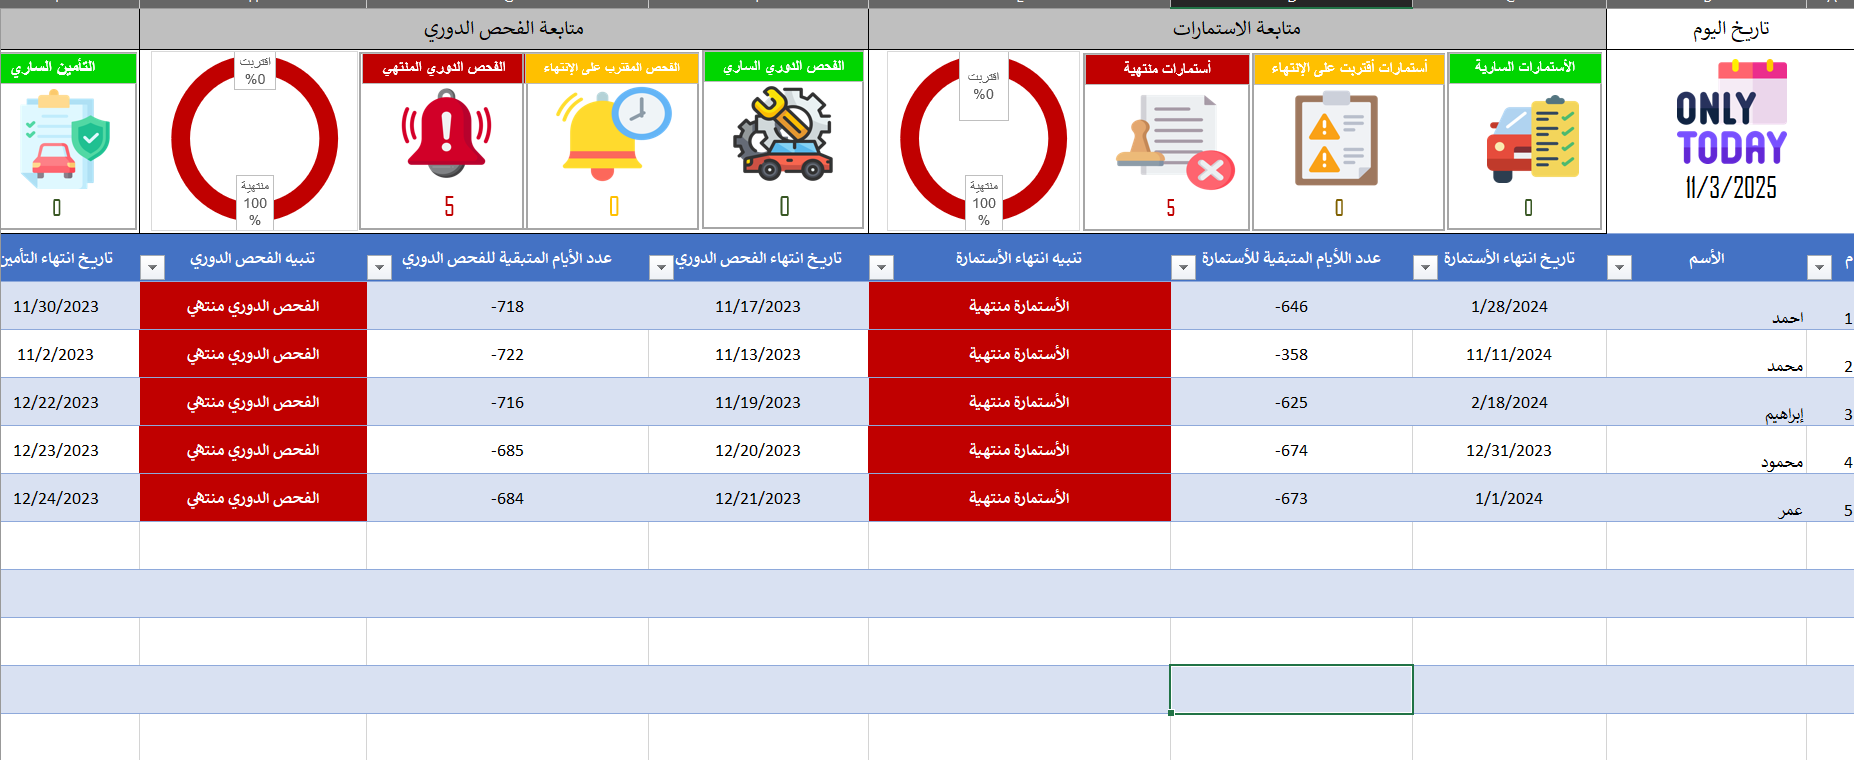This screenshot has height=760, width=1854.
Task: Open filter dropdown for عدد الأيام المتبقية للأستمارة column
Action: pyautogui.click(x=1183, y=267)
